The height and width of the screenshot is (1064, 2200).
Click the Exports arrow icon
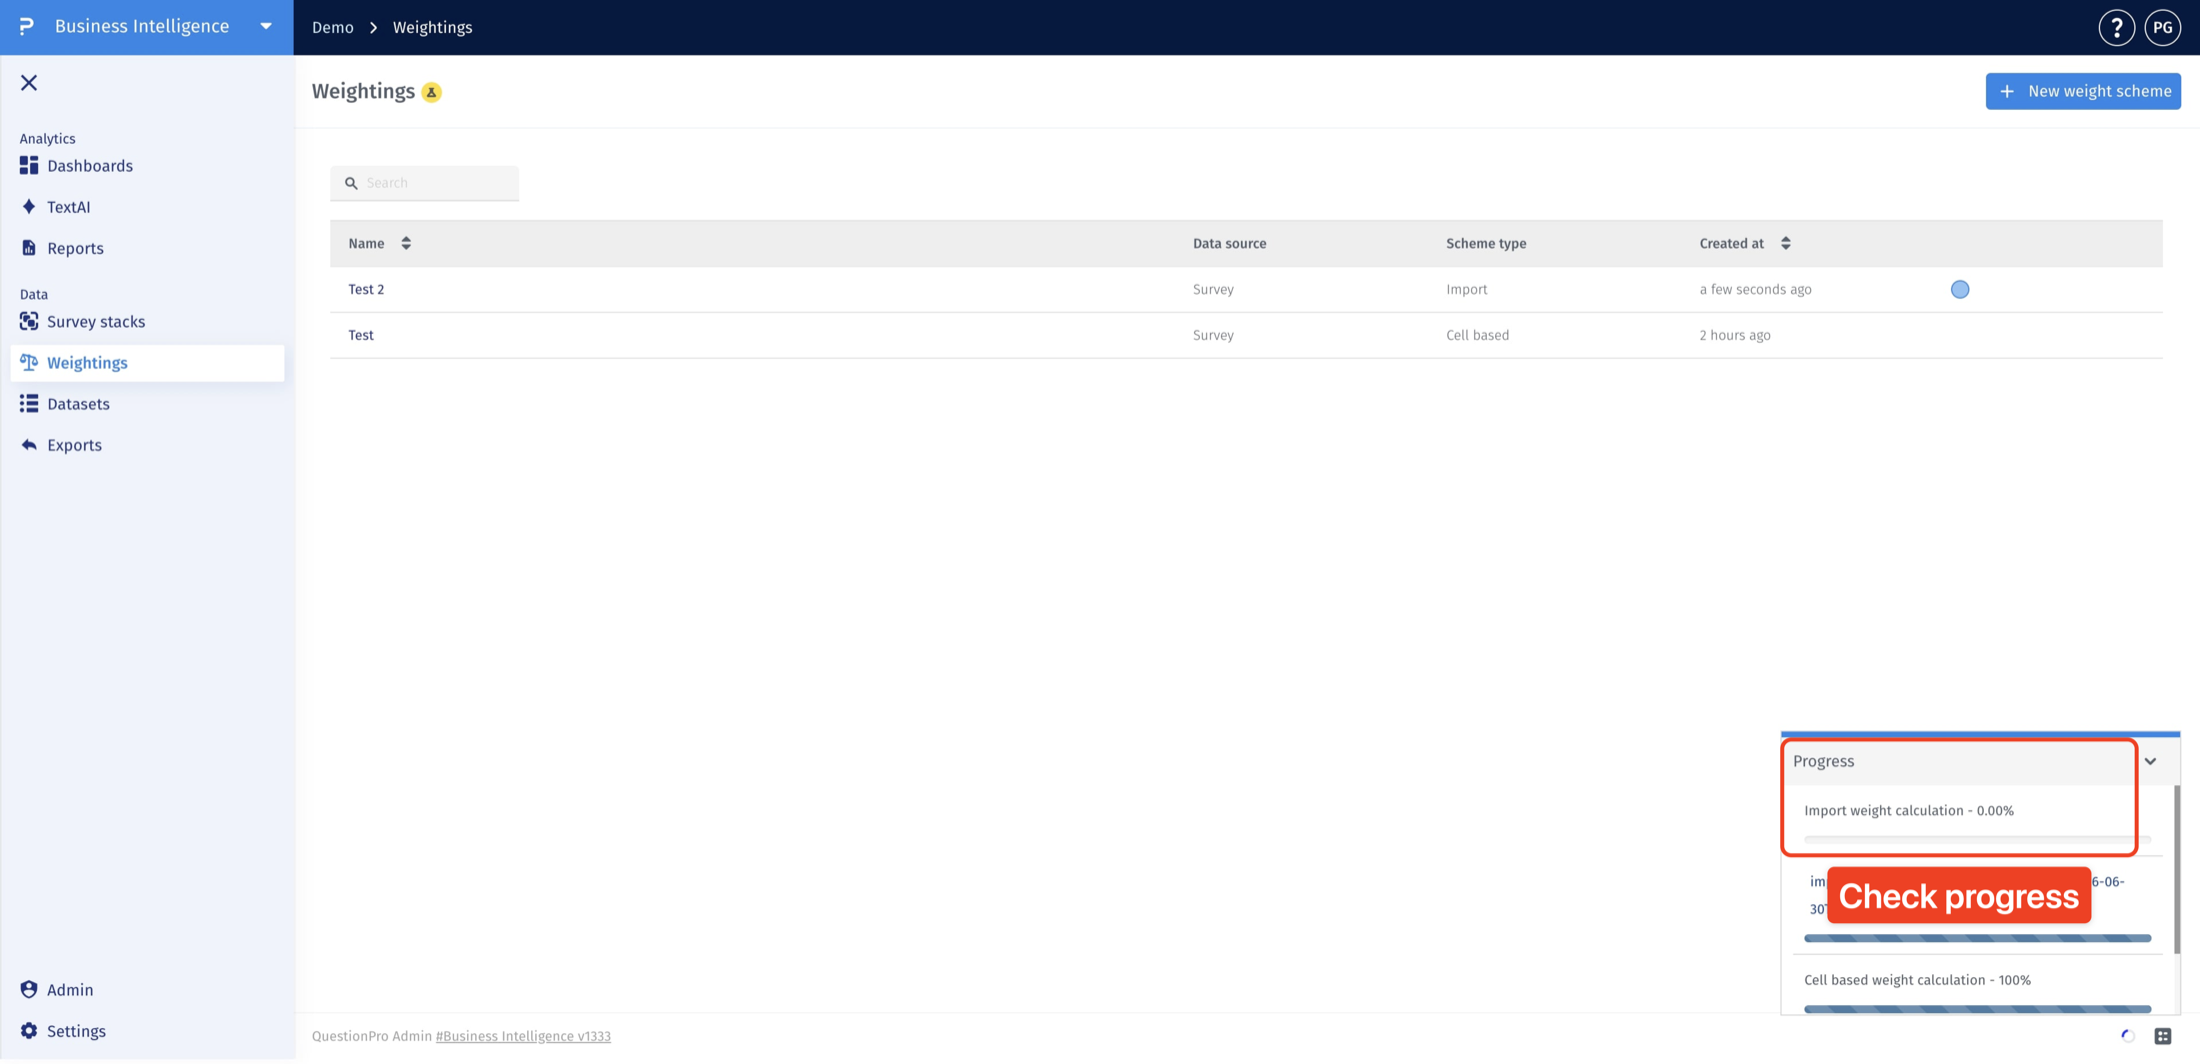[x=29, y=444]
